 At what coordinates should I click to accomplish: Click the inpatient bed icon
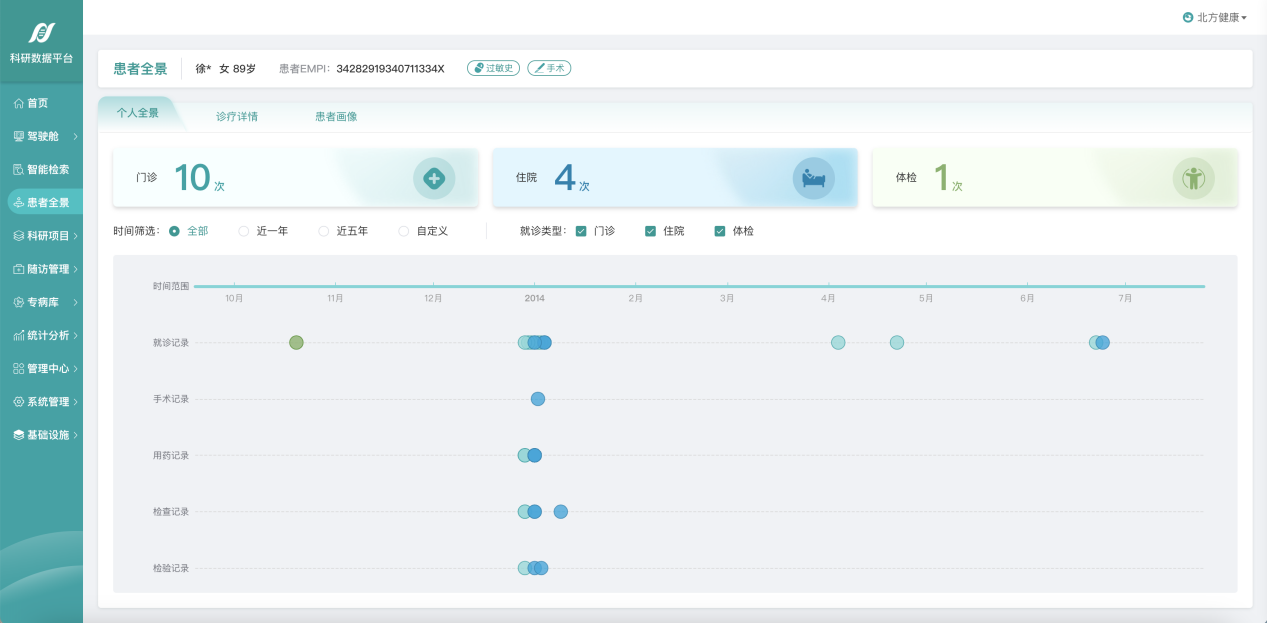(813, 179)
